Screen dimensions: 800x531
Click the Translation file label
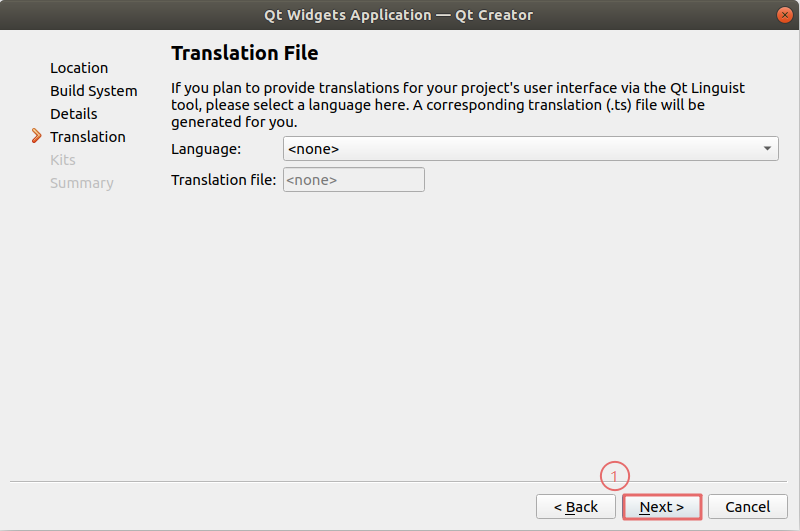(223, 180)
